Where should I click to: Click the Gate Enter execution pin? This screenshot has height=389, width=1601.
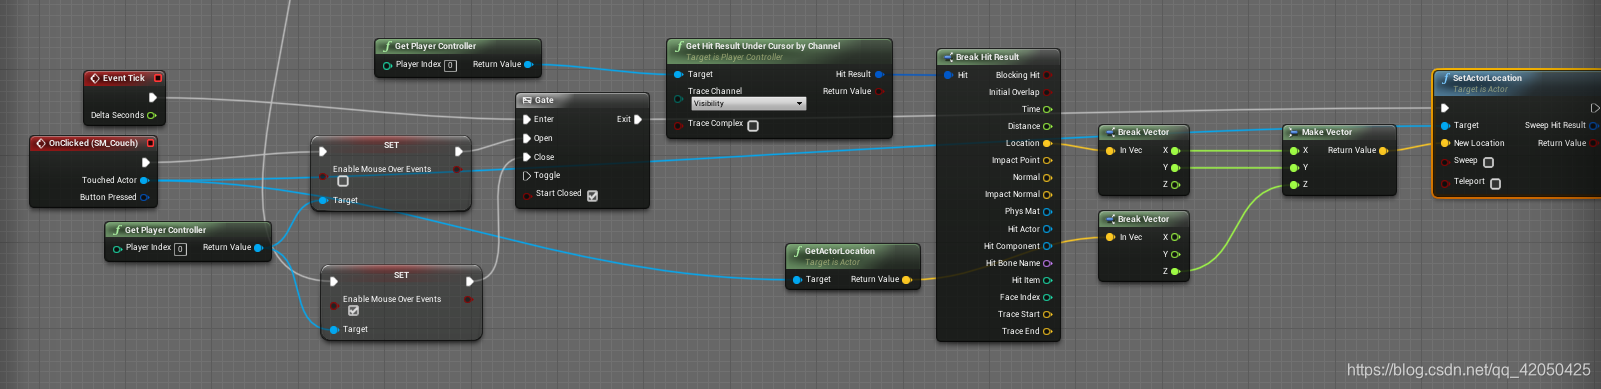coord(527,119)
